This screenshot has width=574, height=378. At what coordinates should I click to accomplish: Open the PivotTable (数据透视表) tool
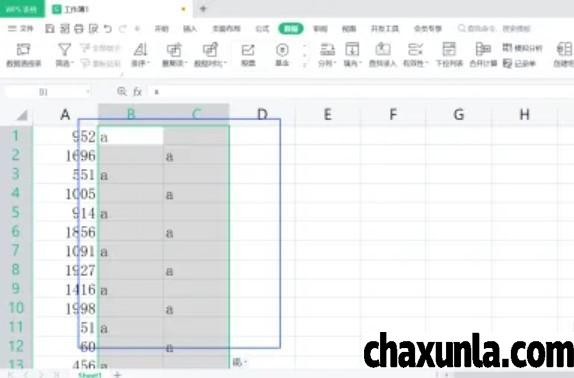tap(24, 55)
